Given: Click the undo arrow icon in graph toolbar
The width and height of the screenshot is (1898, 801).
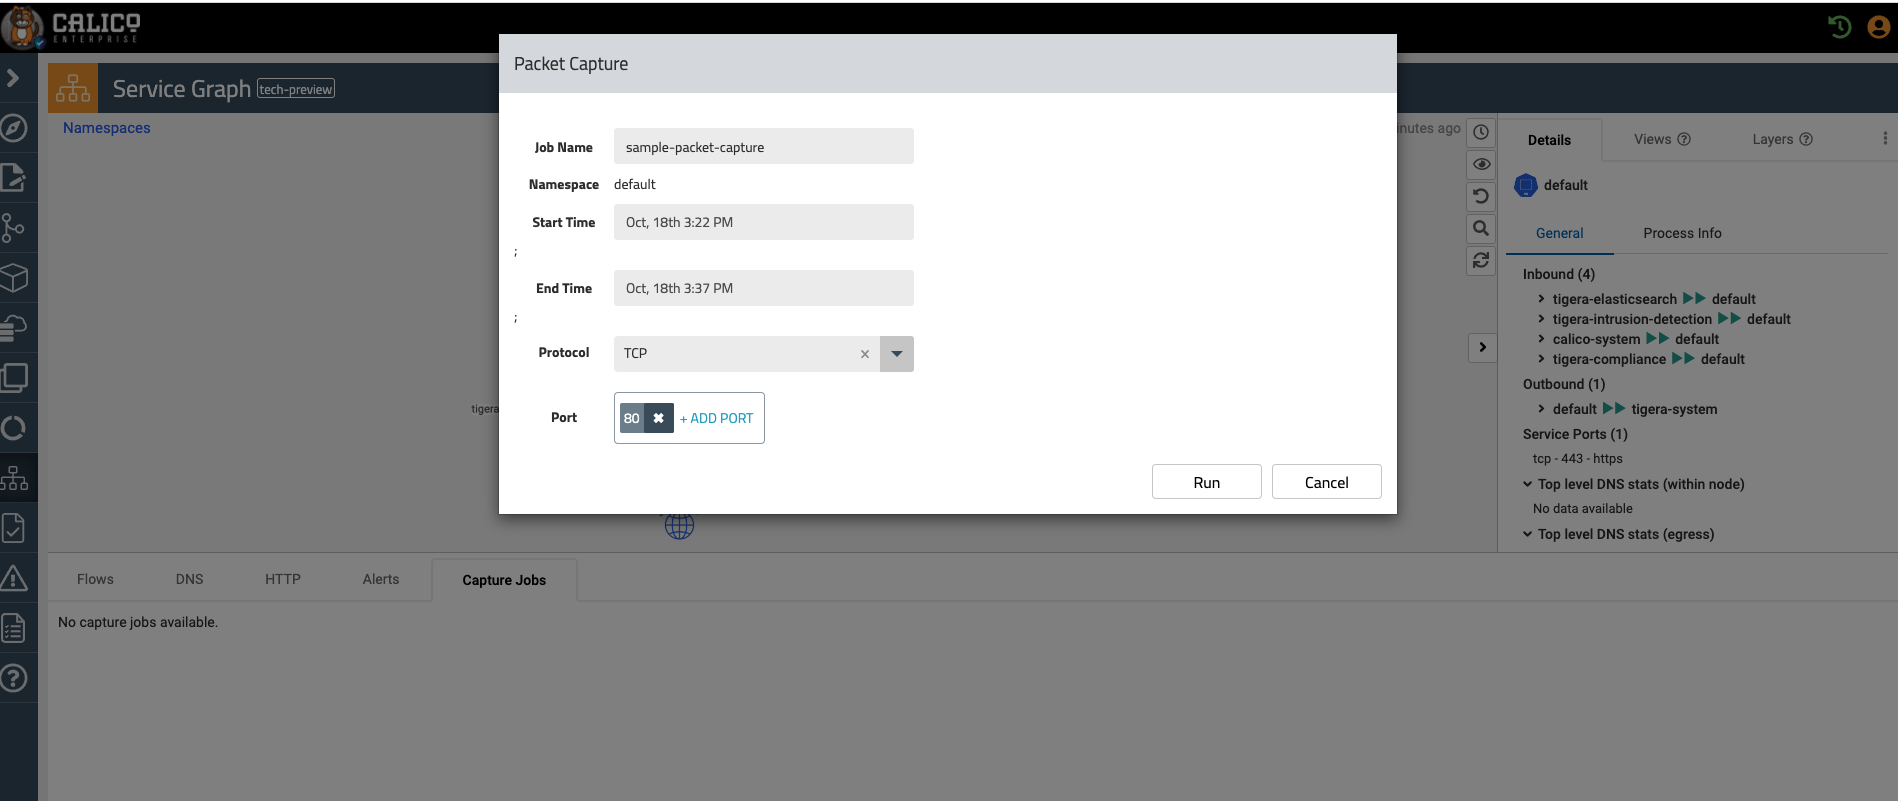Looking at the screenshot, I should [1481, 196].
